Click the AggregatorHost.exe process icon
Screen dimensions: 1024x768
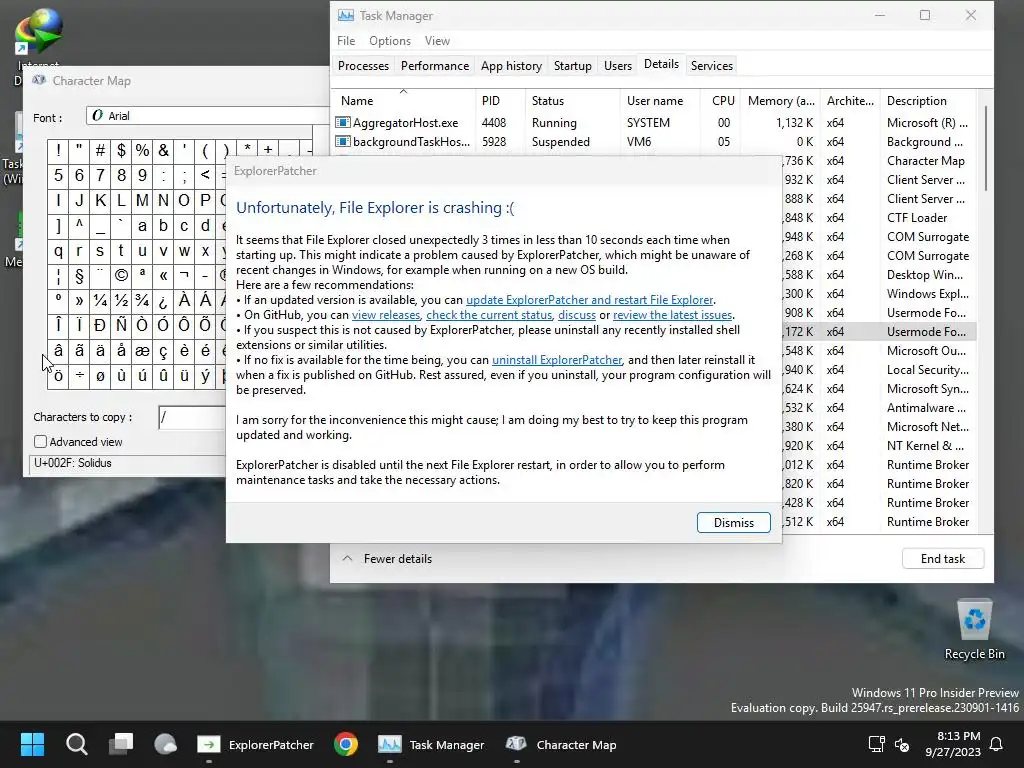point(342,123)
